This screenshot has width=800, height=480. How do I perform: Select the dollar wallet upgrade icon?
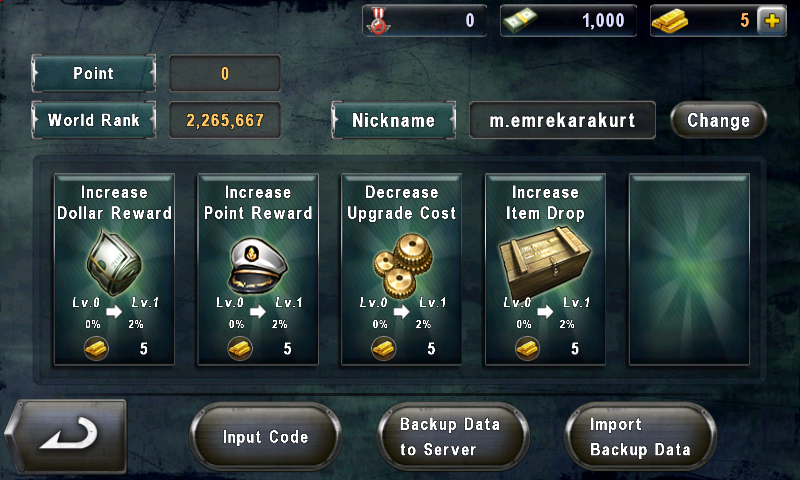(x=114, y=263)
